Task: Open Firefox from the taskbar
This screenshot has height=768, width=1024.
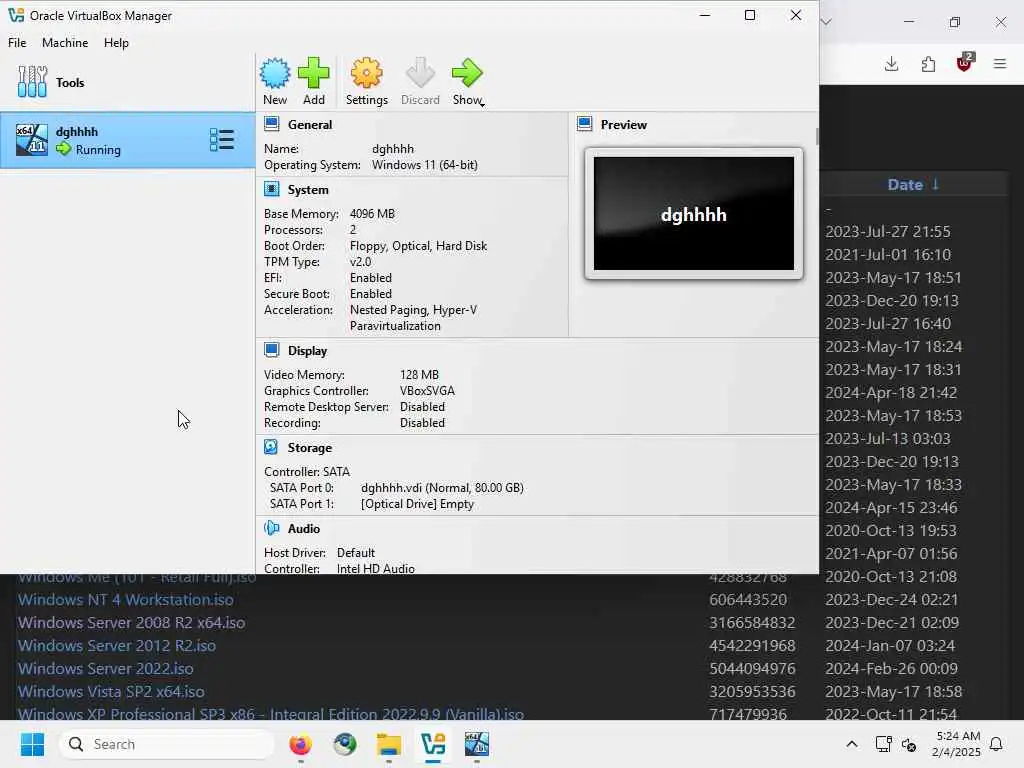Action: tap(300, 744)
